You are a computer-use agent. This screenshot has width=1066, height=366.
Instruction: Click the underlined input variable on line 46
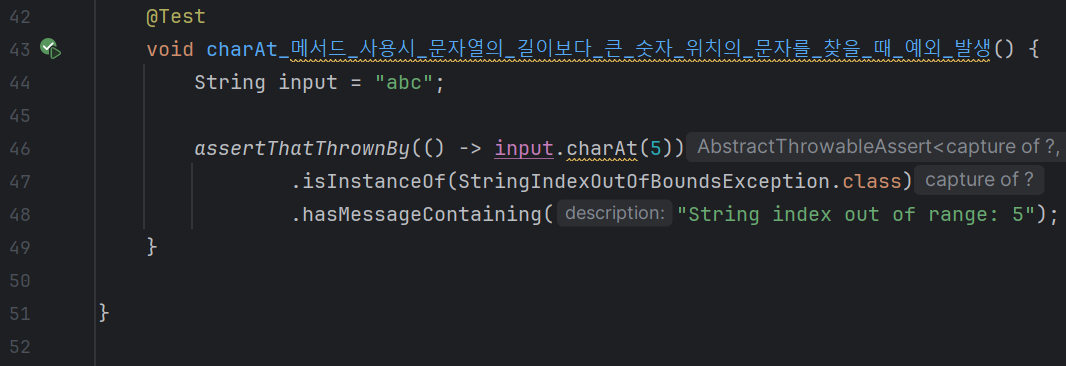(x=523, y=148)
